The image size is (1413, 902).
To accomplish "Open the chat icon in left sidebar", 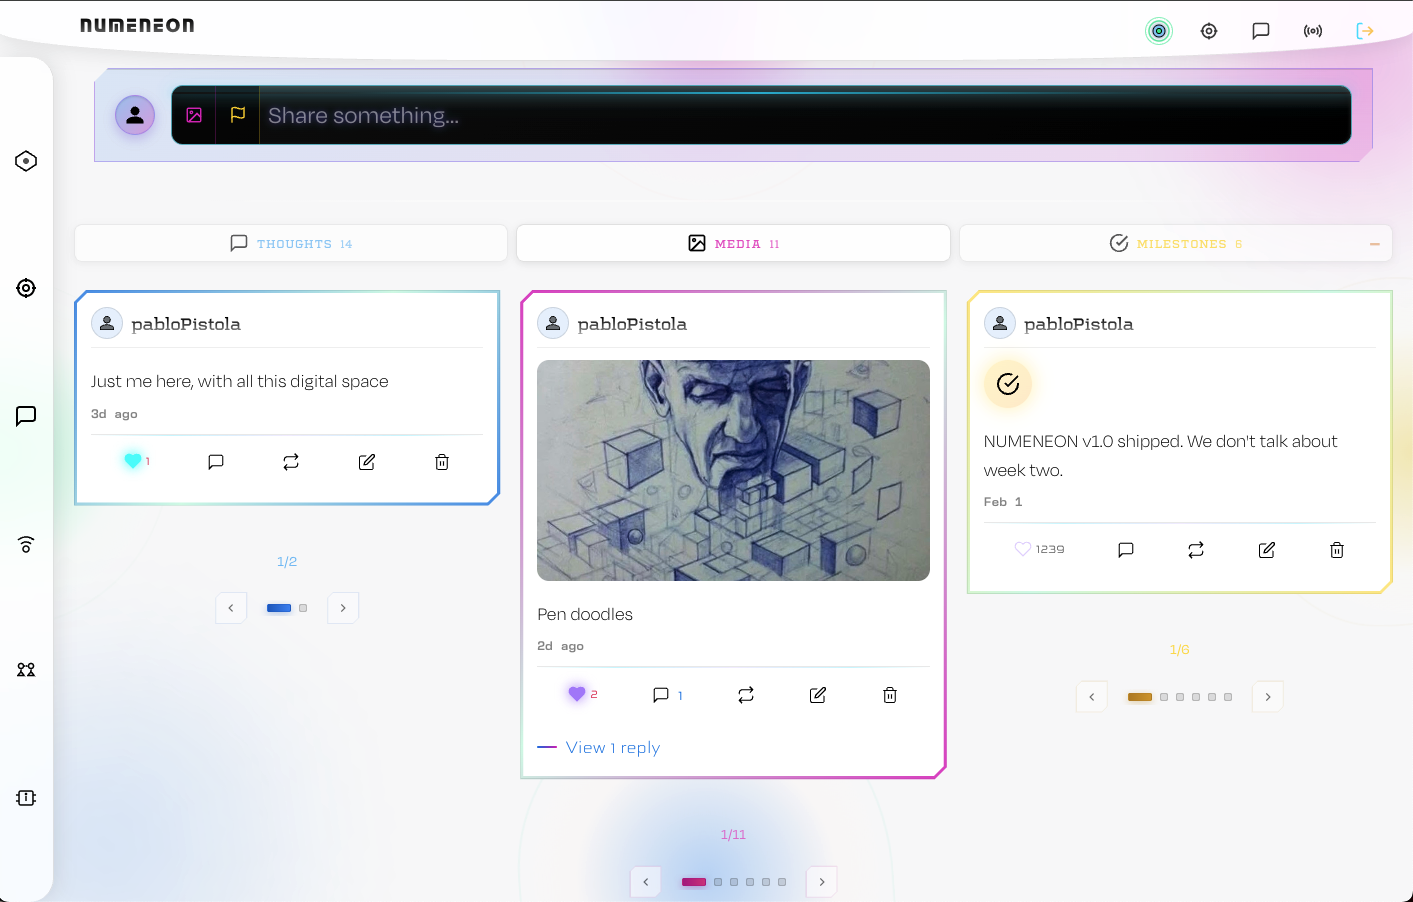I will pyautogui.click(x=26, y=416).
